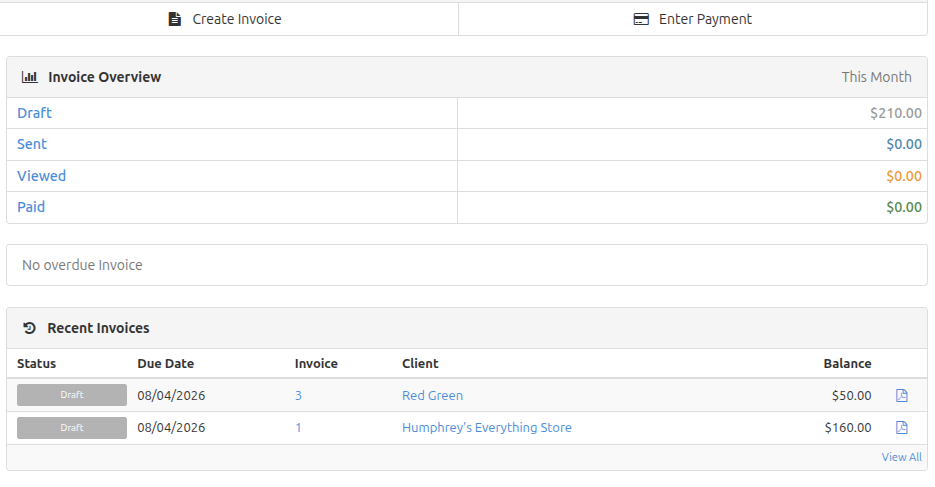Viewport: 935px width, 487px height.
Task: Open the Red Green client page
Action: click(432, 396)
